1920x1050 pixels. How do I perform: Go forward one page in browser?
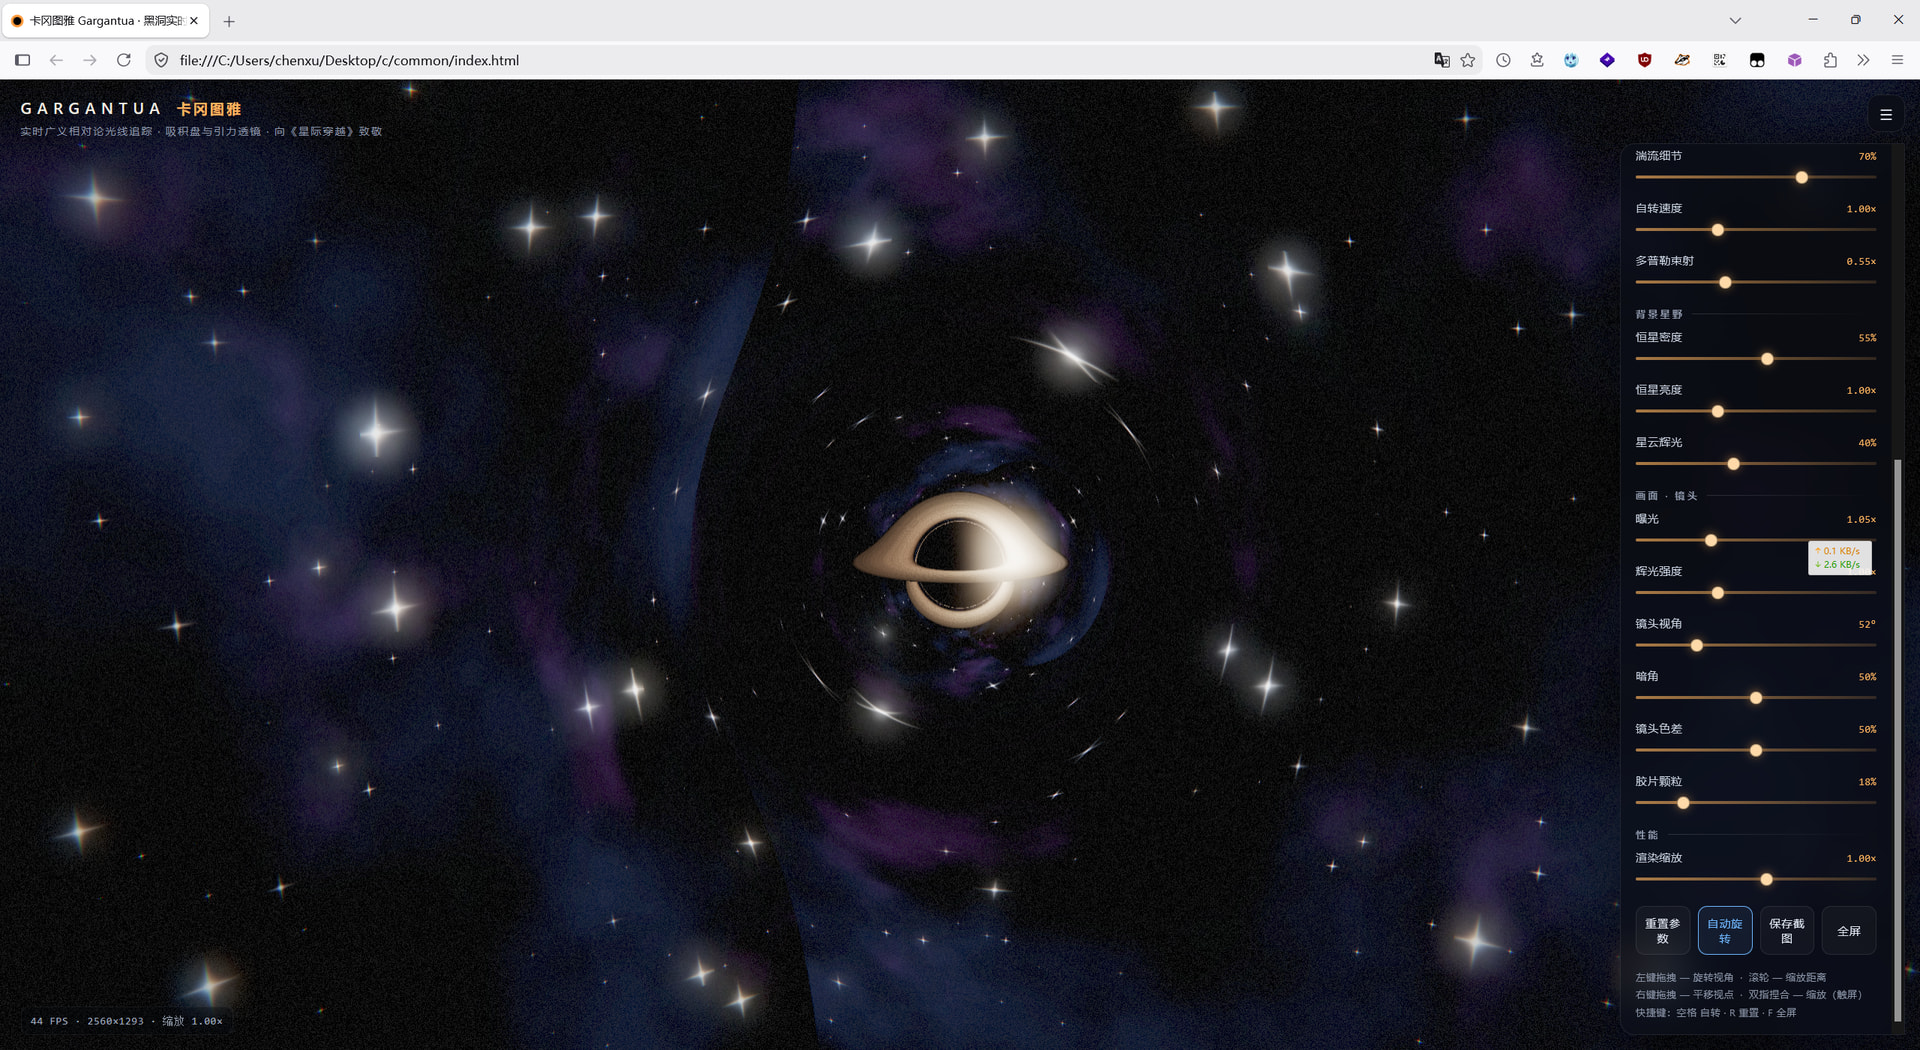pos(90,60)
